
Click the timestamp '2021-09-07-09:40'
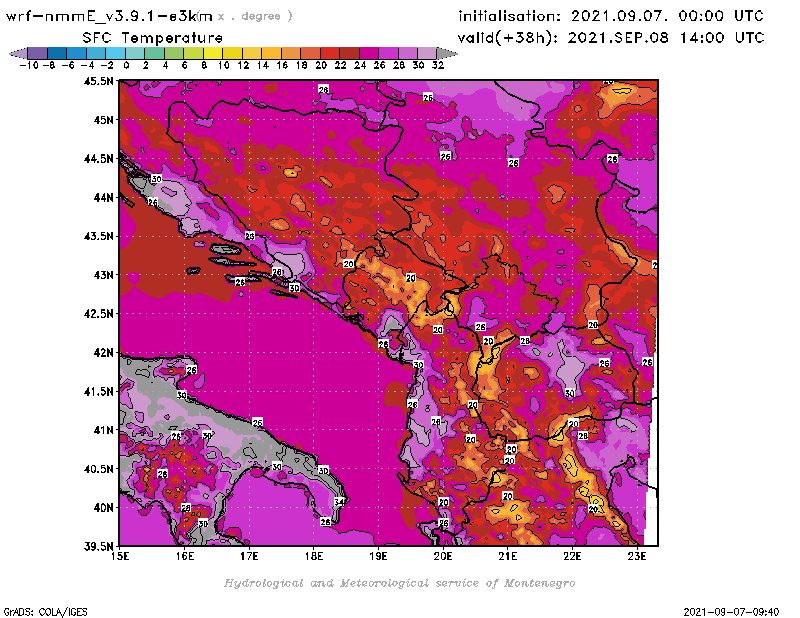(x=731, y=612)
